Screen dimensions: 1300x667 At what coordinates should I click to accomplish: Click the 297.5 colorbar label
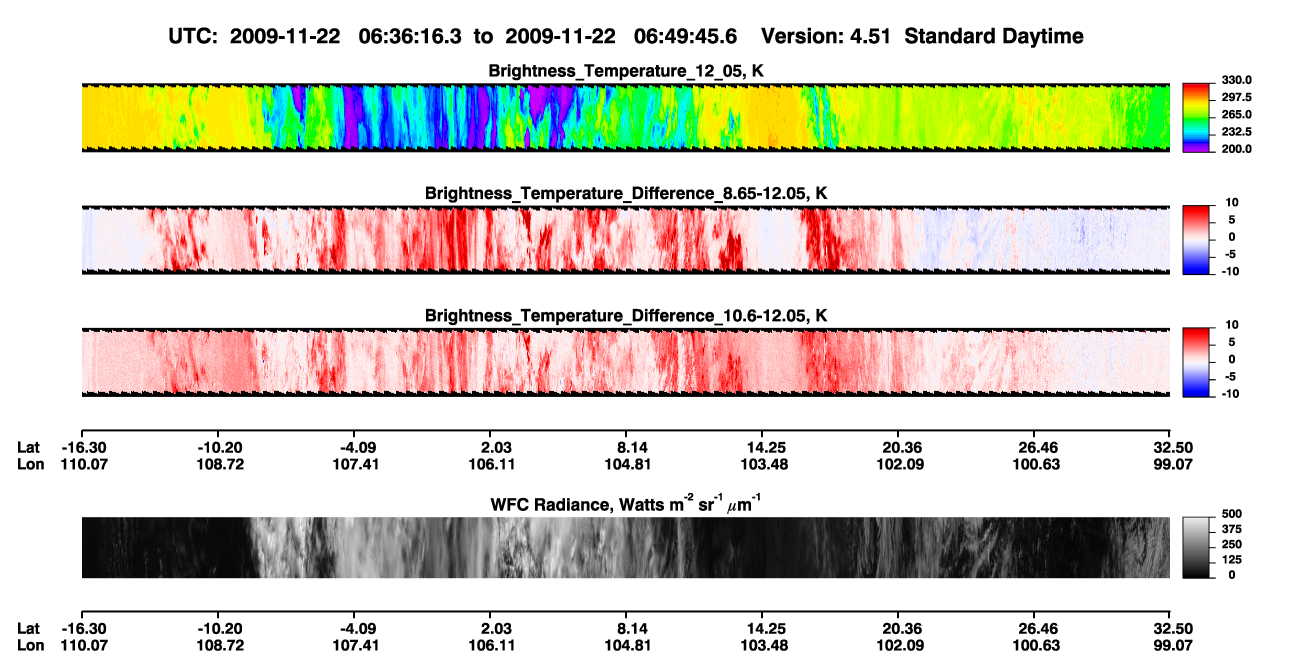pos(1236,98)
